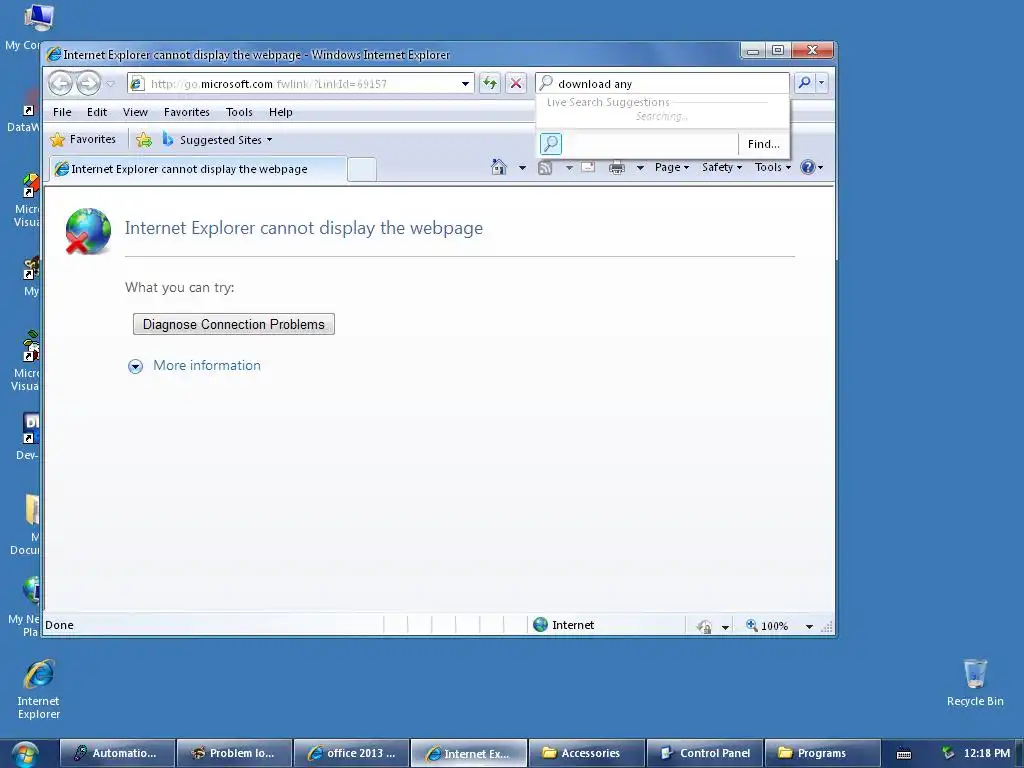Expand the zoom level dropdown arrow
1024x768 pixels.
click(809, 626)
